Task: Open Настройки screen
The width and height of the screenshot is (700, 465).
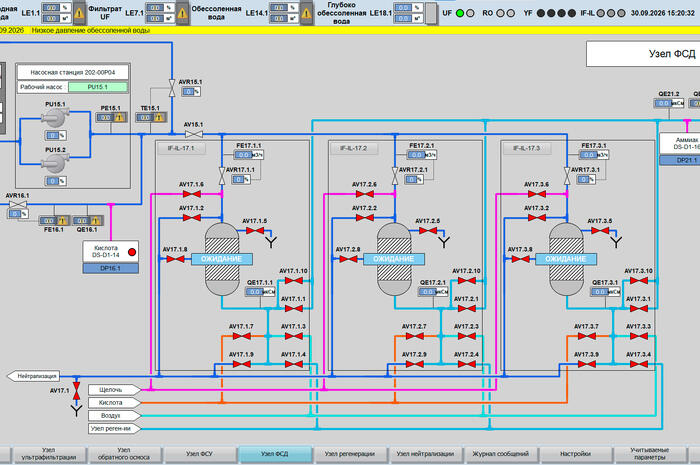Action: pos(575,454)
